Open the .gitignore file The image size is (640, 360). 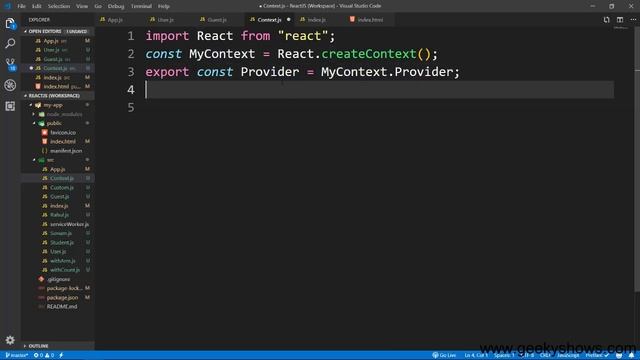coord(58,280)
